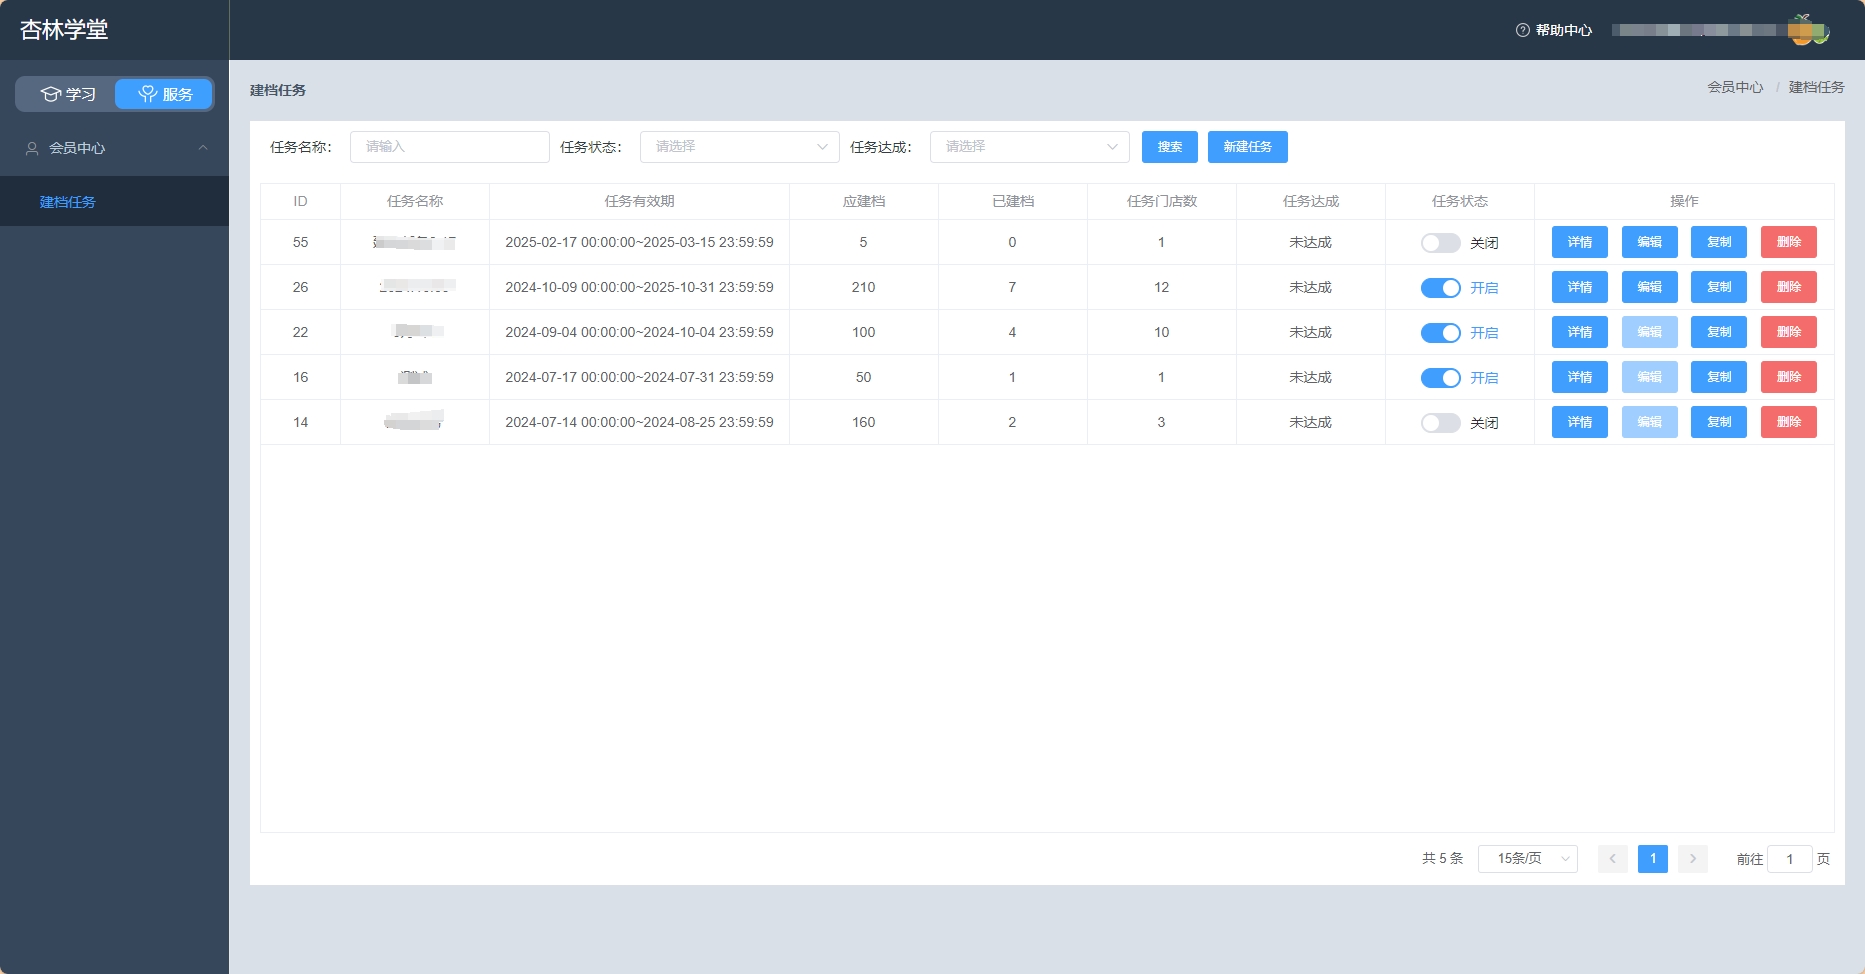1865x974 pixels.
Task: Click the 任务名称 input field
Action: (x=450, y=147)
